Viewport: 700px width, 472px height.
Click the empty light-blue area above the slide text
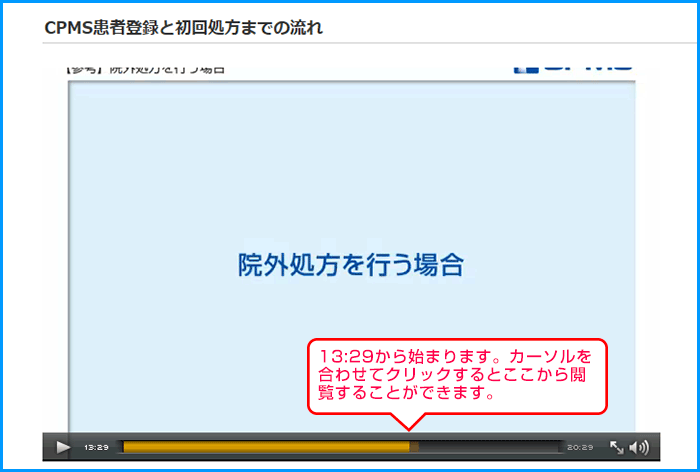tap(350, 160)
